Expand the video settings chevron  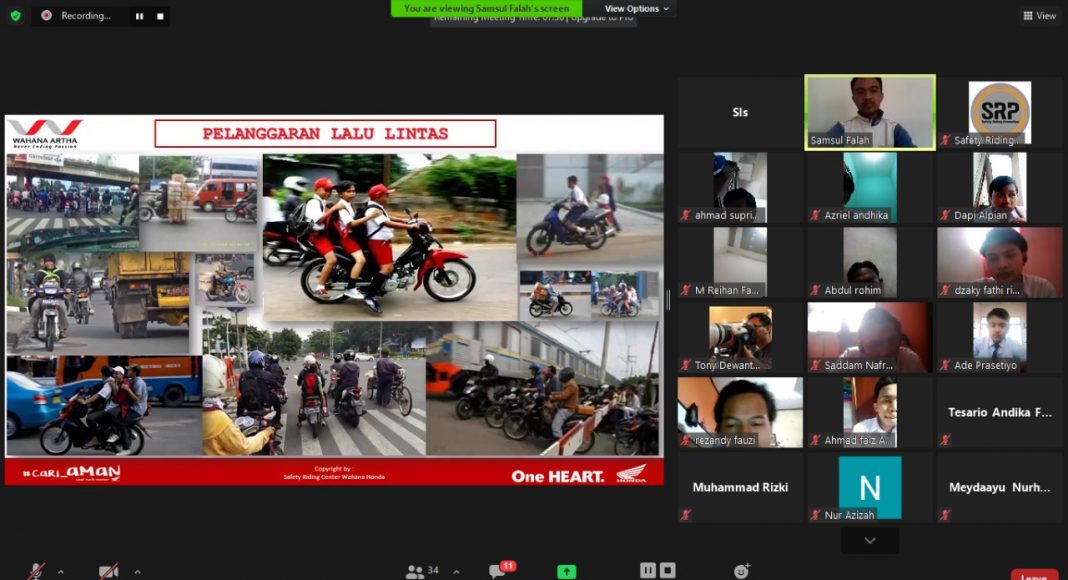point(137,572)
